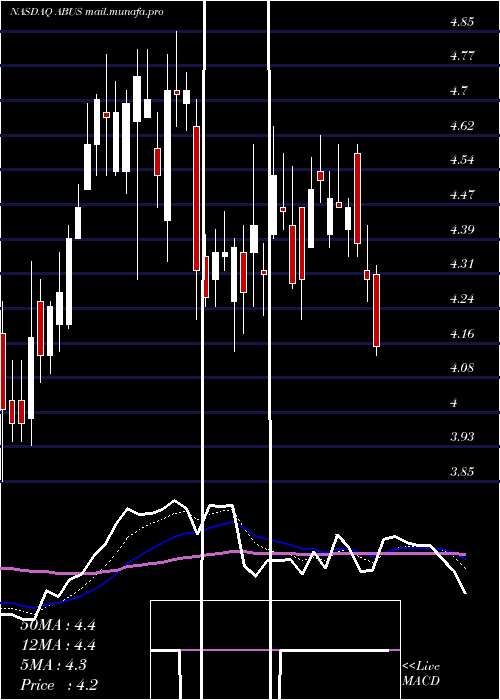Click the 3.85 price axis label
Viewport: 500px width, 700px height.
click(462, 471)
